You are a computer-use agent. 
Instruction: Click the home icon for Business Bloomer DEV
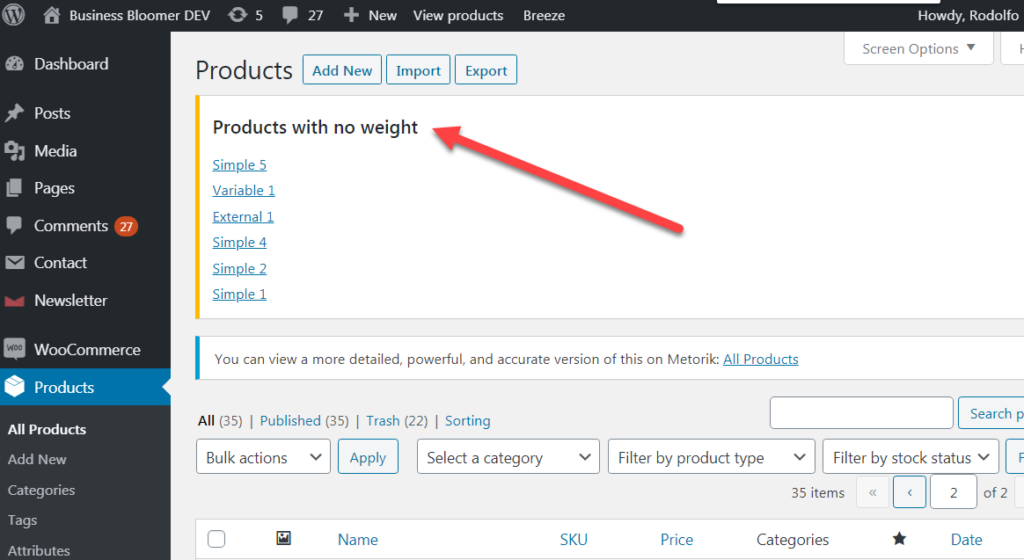pos(52,15)
